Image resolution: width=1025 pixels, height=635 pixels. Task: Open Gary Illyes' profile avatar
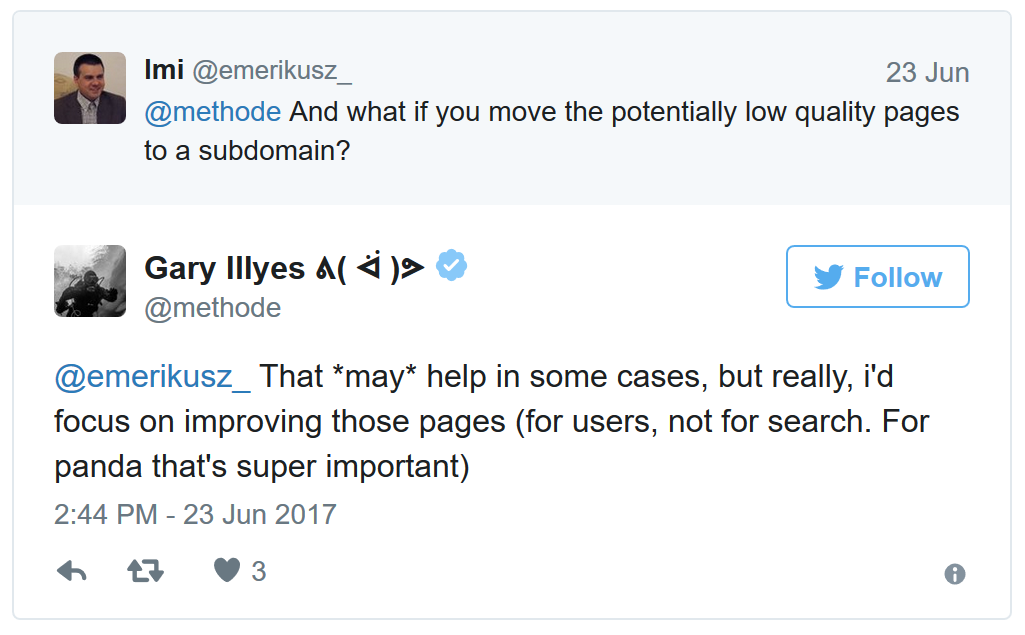click(90, 281)
